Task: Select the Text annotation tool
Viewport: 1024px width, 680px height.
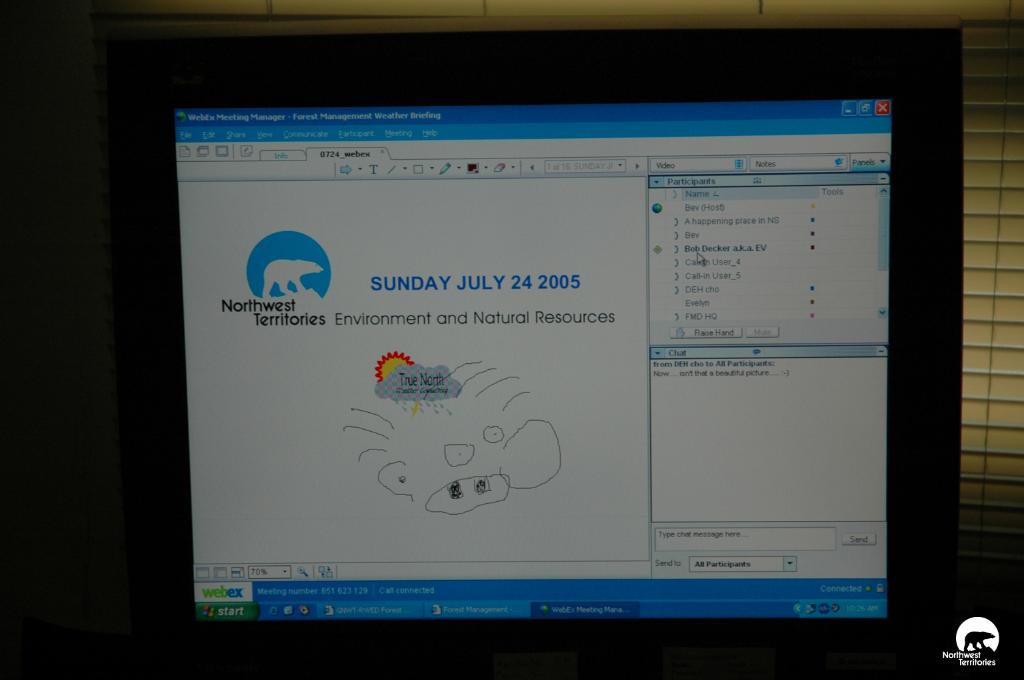Action: 373,169
